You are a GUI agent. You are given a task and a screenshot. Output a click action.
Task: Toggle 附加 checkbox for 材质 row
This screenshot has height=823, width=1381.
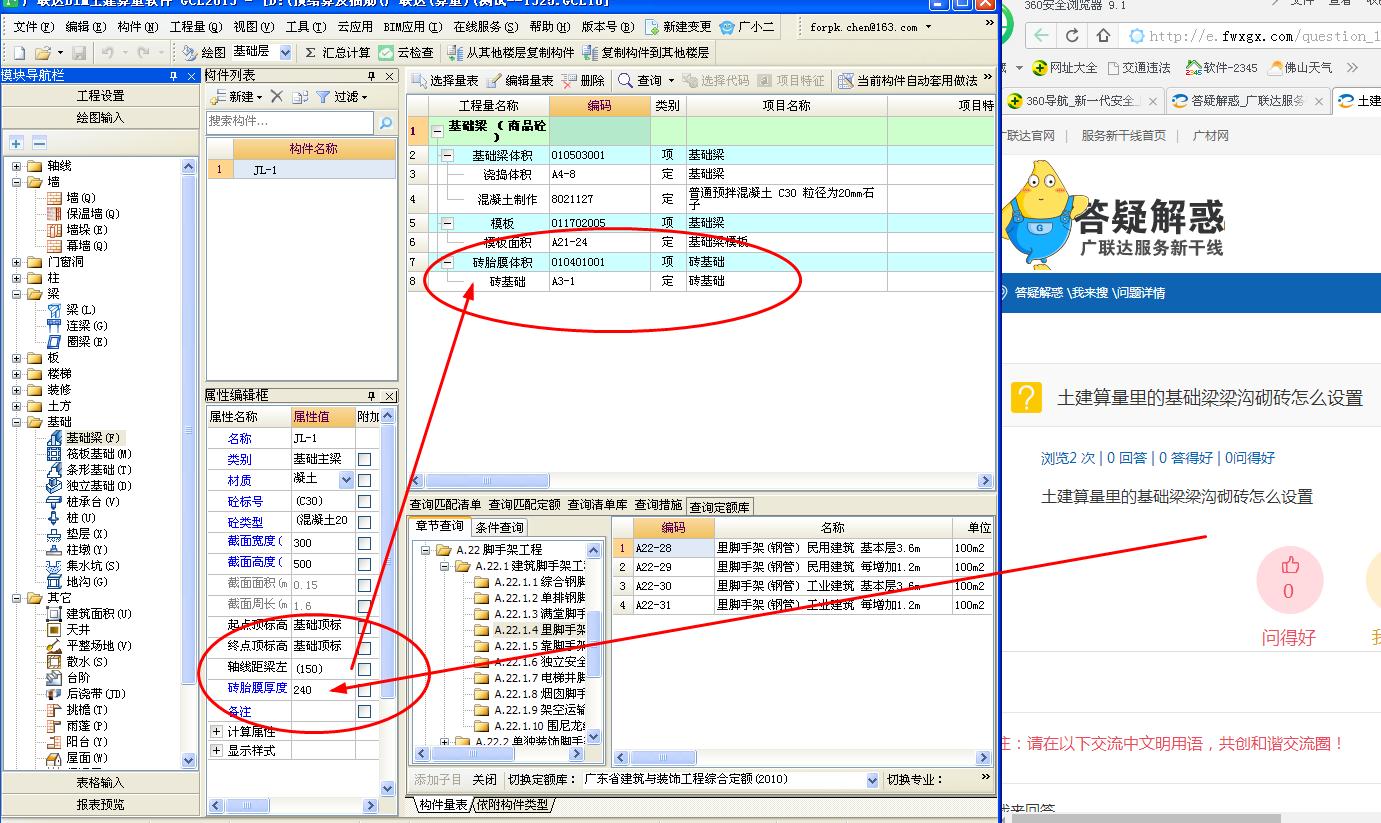(x=365, y=480)
